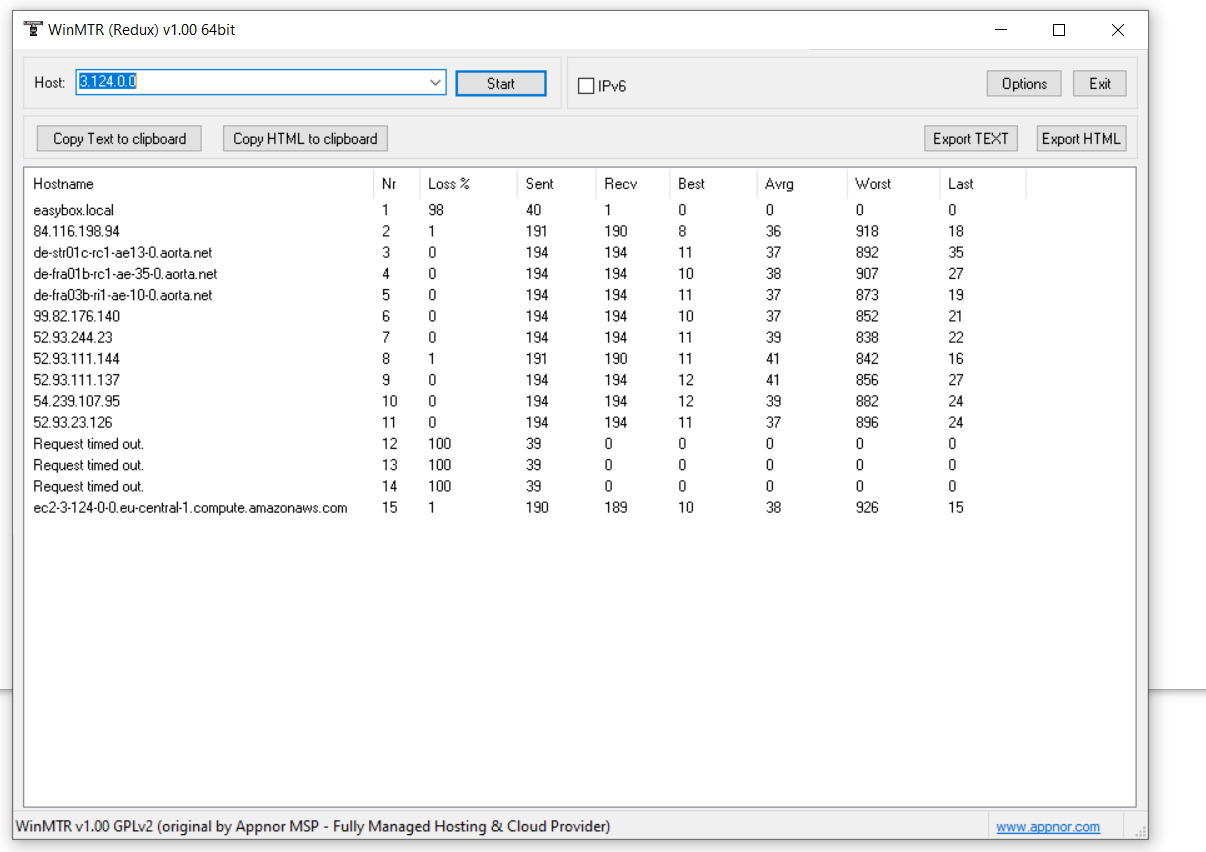Click the Last column header
The width and height of the screenshot is (1206, 852).
(x=982, y=184)
